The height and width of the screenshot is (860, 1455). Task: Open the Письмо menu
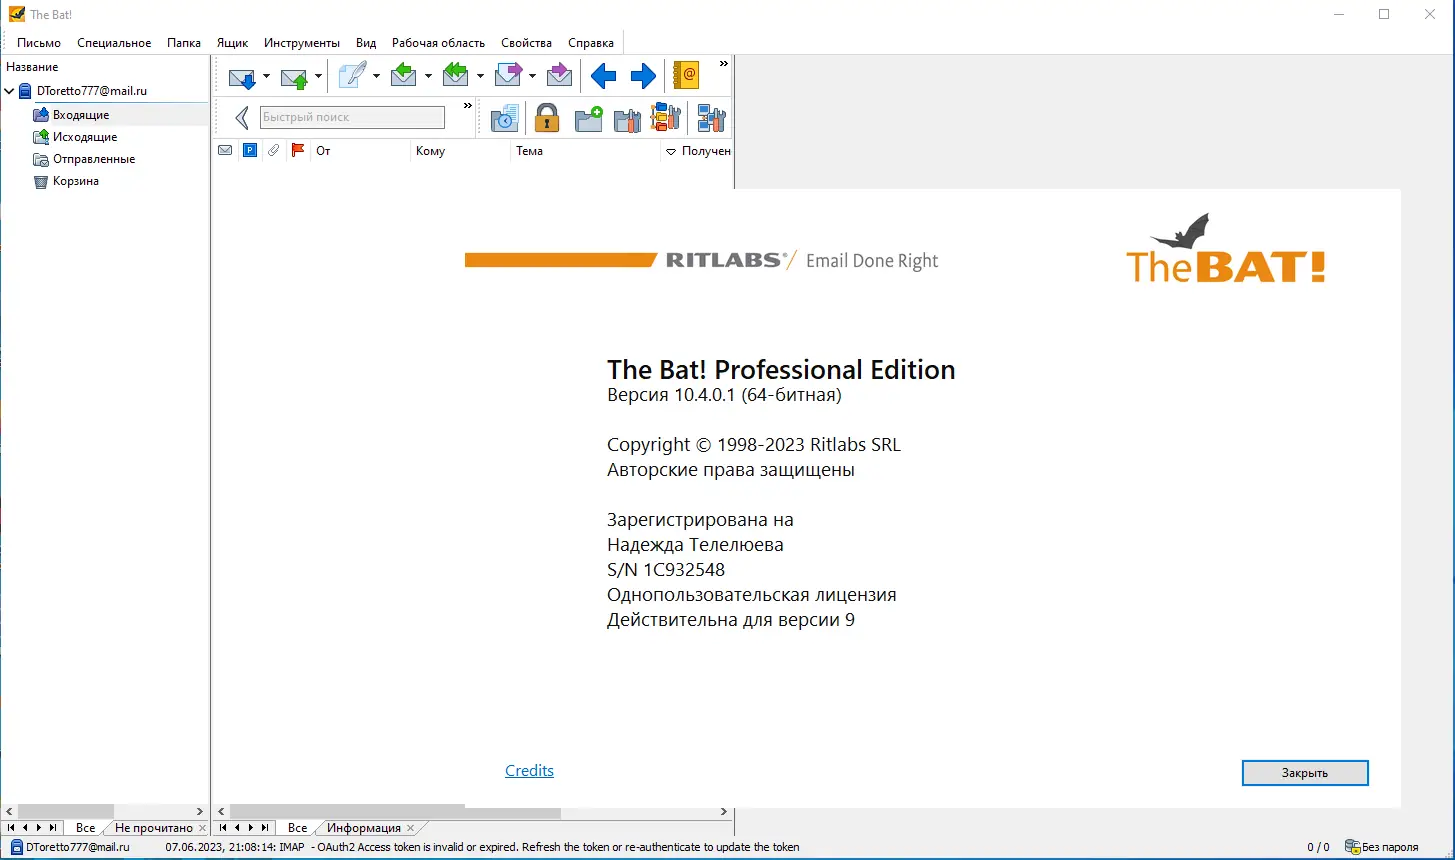point(39,43)
